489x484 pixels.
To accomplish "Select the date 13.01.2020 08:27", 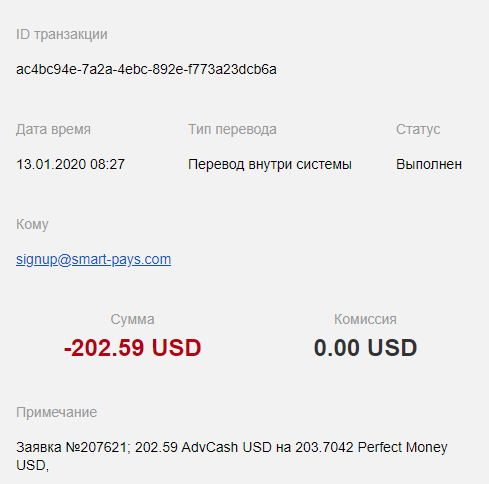I will coord(70,164).
